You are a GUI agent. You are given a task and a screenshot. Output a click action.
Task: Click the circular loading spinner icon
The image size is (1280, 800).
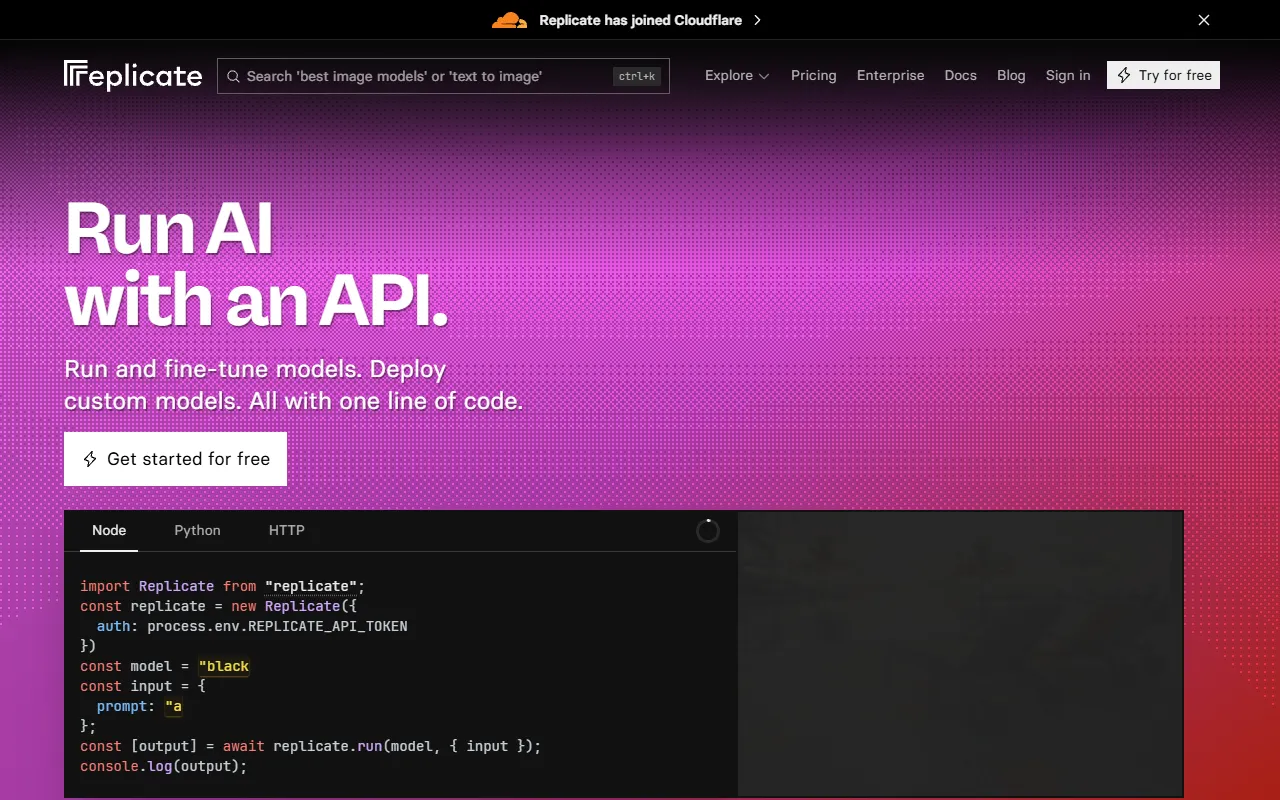click(708, 531)
